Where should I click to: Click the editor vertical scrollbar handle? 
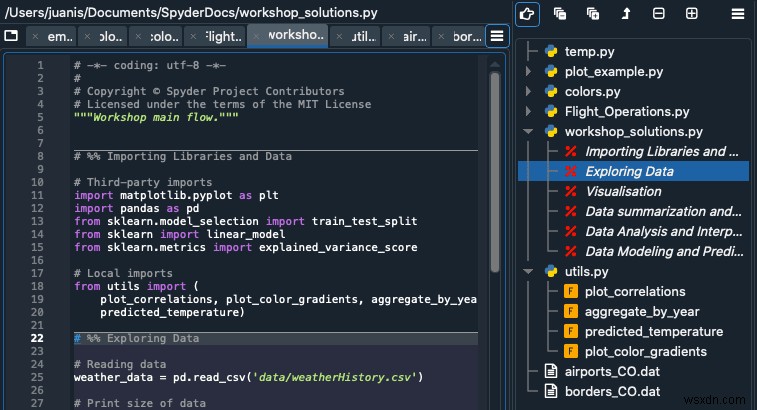click(495, 172)
